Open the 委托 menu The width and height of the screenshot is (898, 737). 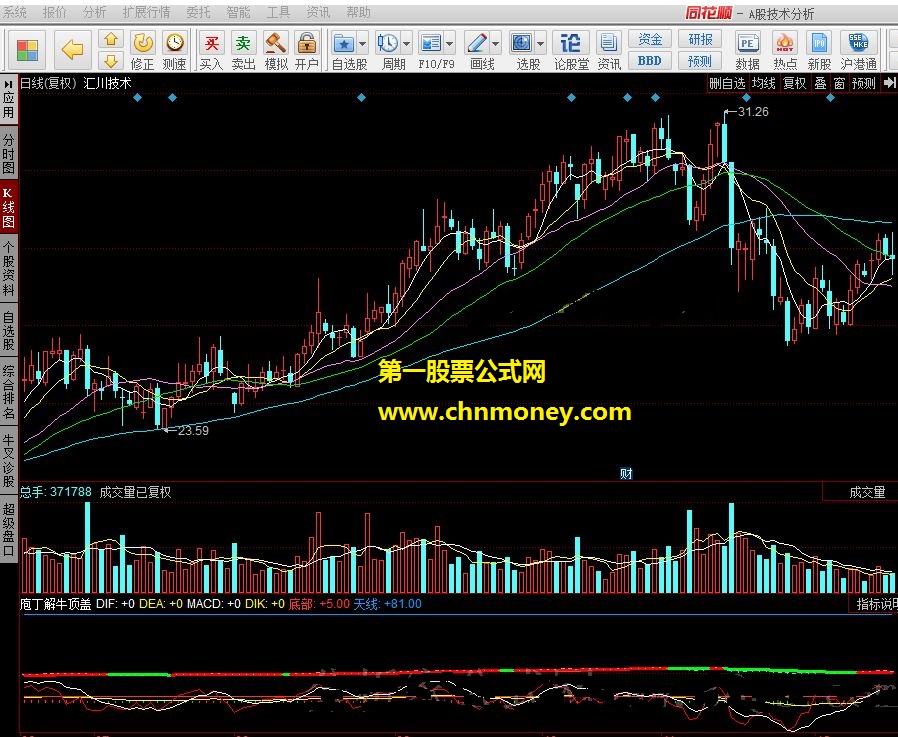point(198,13)
